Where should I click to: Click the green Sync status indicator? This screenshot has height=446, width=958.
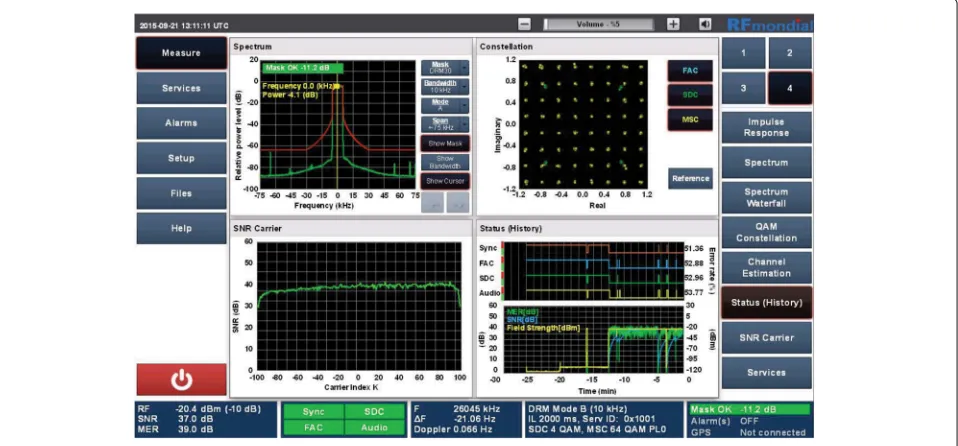pos(313,412)
